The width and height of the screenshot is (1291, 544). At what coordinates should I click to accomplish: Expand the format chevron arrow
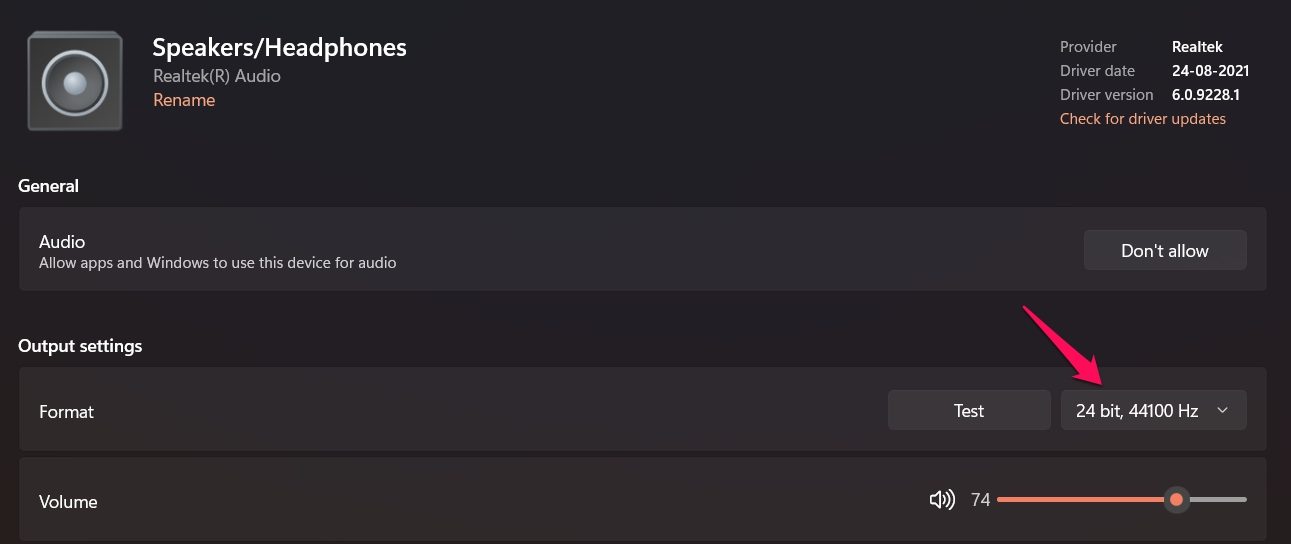pos(1222,410)
